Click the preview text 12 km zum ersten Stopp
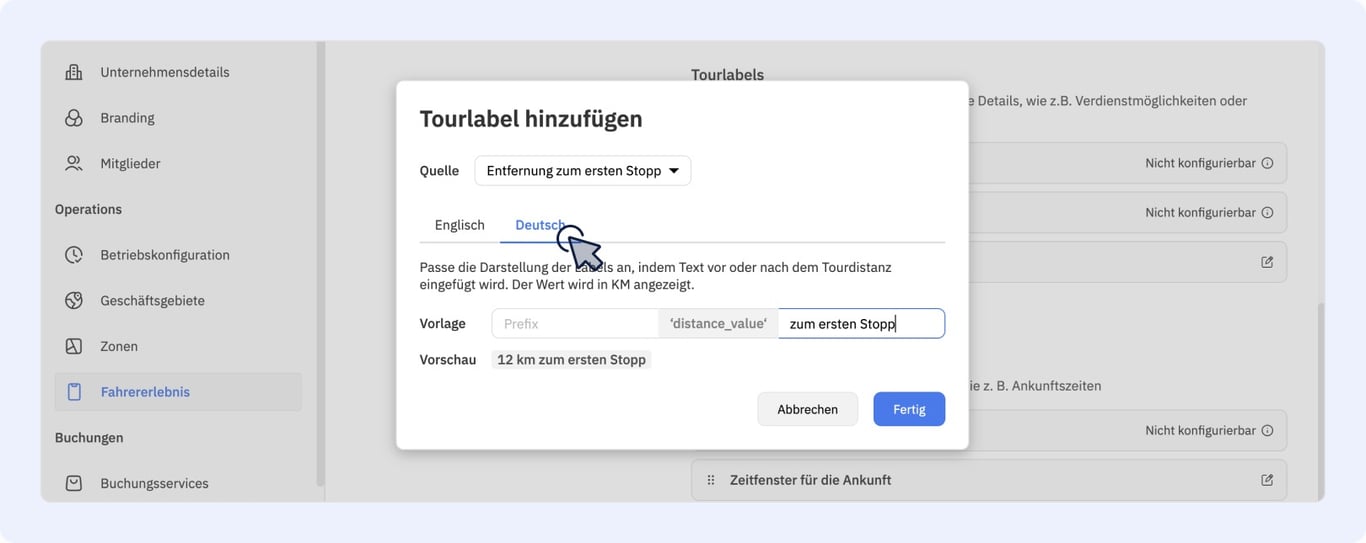1366x543 pixels. point(571,359)
